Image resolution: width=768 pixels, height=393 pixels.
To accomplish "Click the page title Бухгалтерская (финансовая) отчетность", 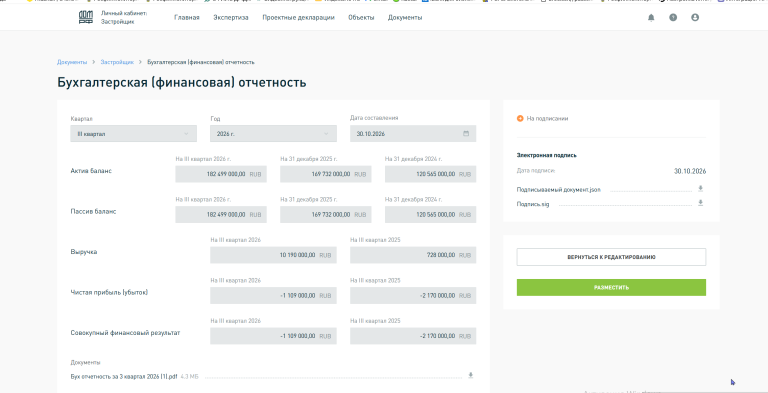I will [182, 82].
